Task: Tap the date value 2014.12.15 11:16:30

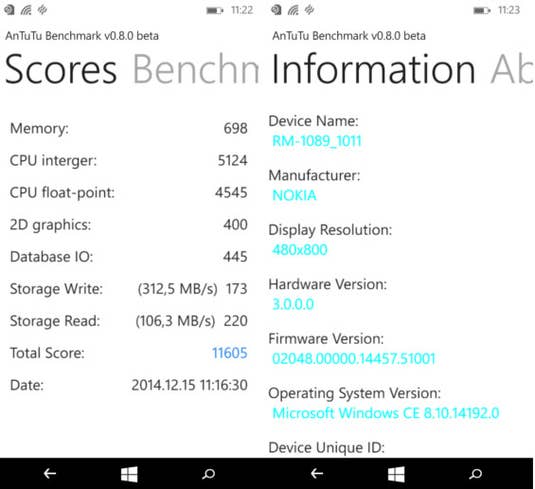Action: [190, 385]
